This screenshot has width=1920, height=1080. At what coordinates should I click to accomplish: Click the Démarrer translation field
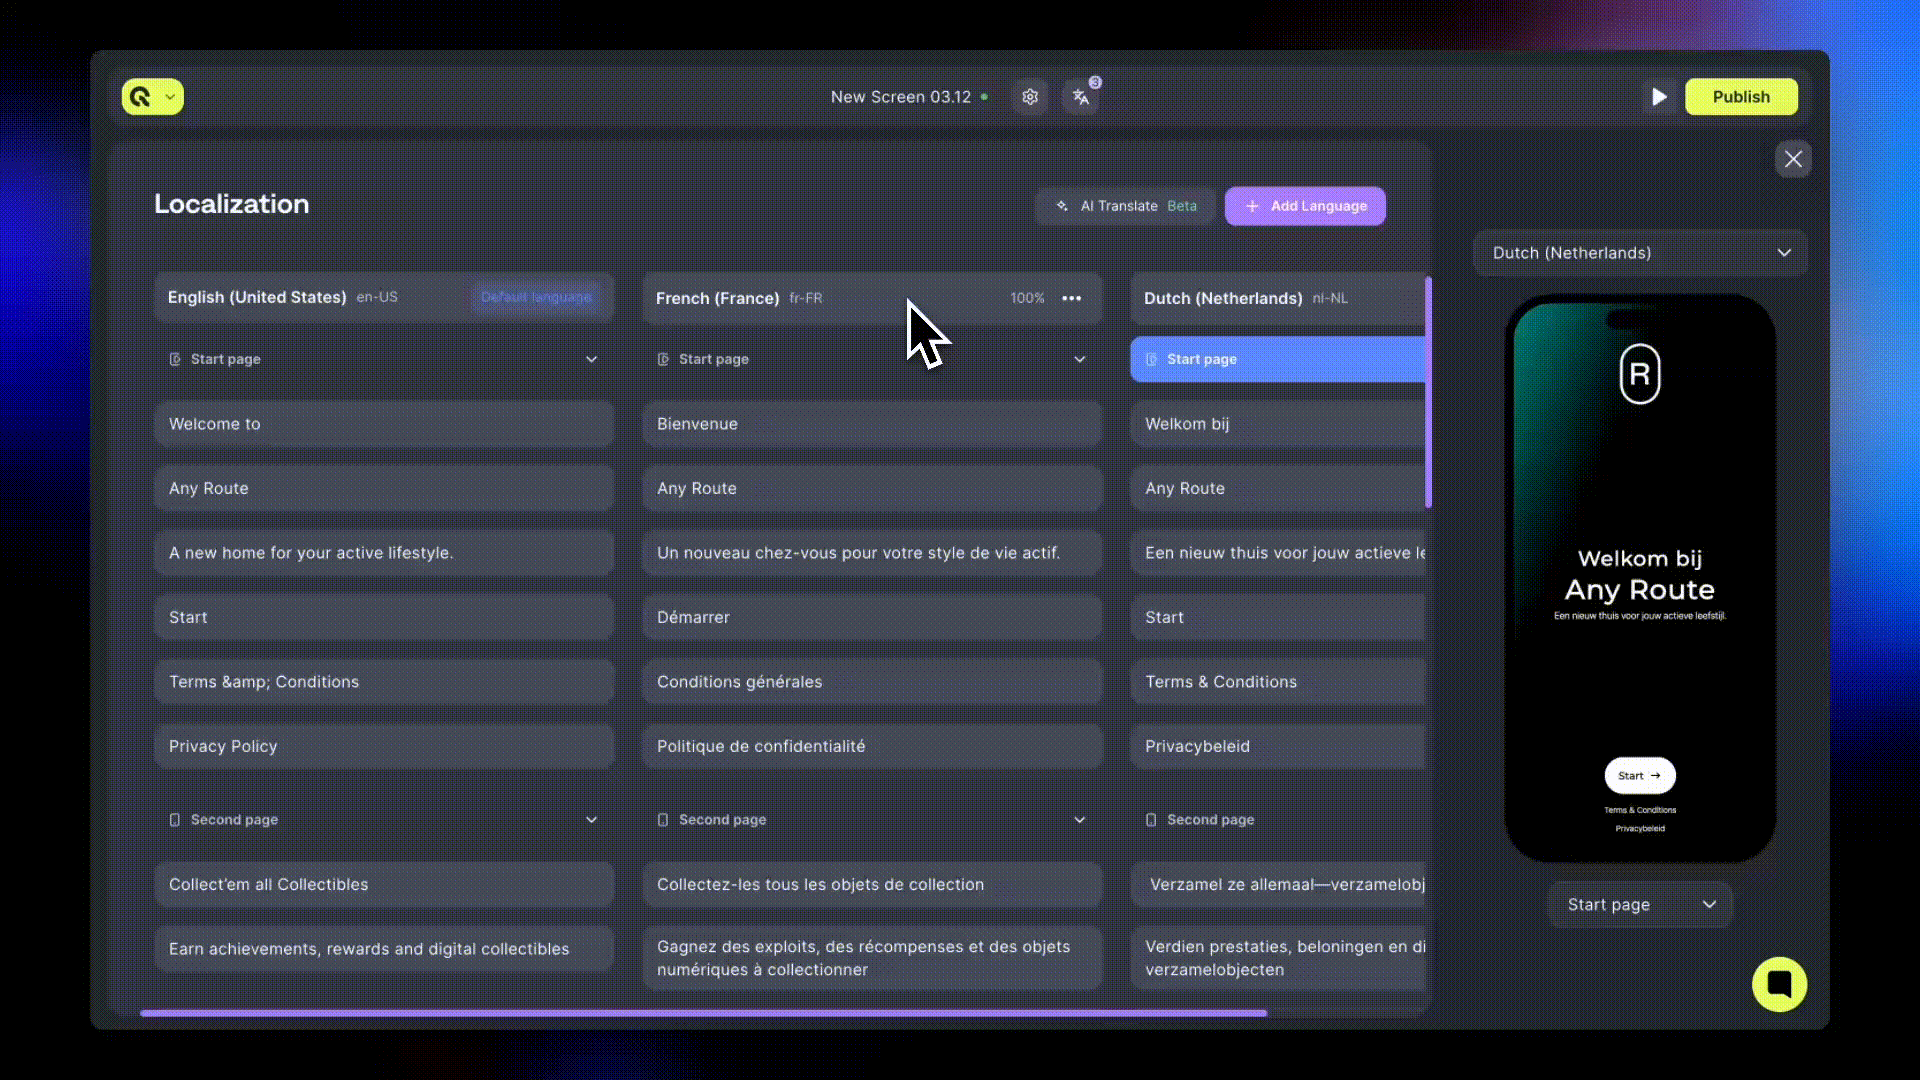point(872,617)
